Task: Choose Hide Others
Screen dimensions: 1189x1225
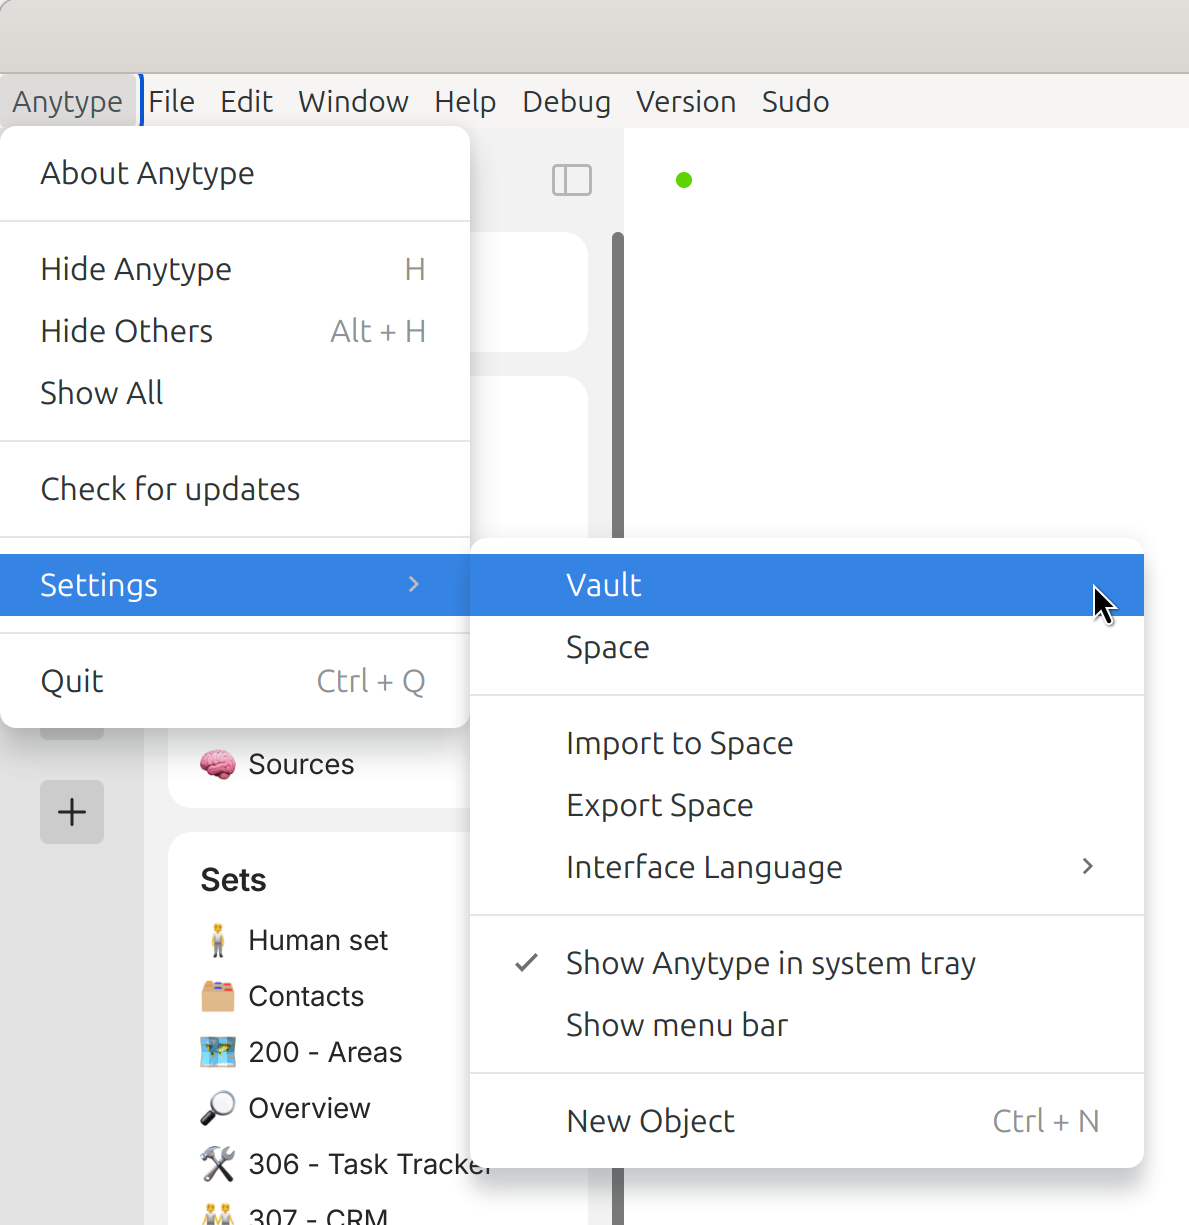Action: click(x=235, y=331)
